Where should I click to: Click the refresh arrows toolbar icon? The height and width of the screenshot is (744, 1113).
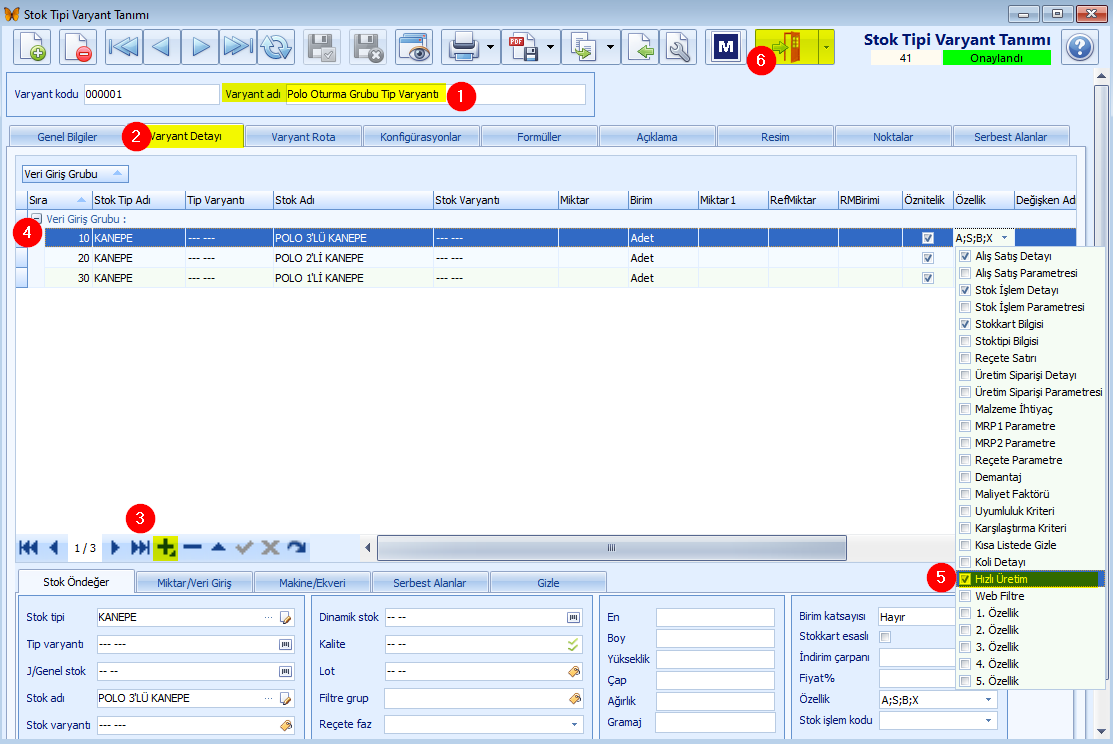276,48
